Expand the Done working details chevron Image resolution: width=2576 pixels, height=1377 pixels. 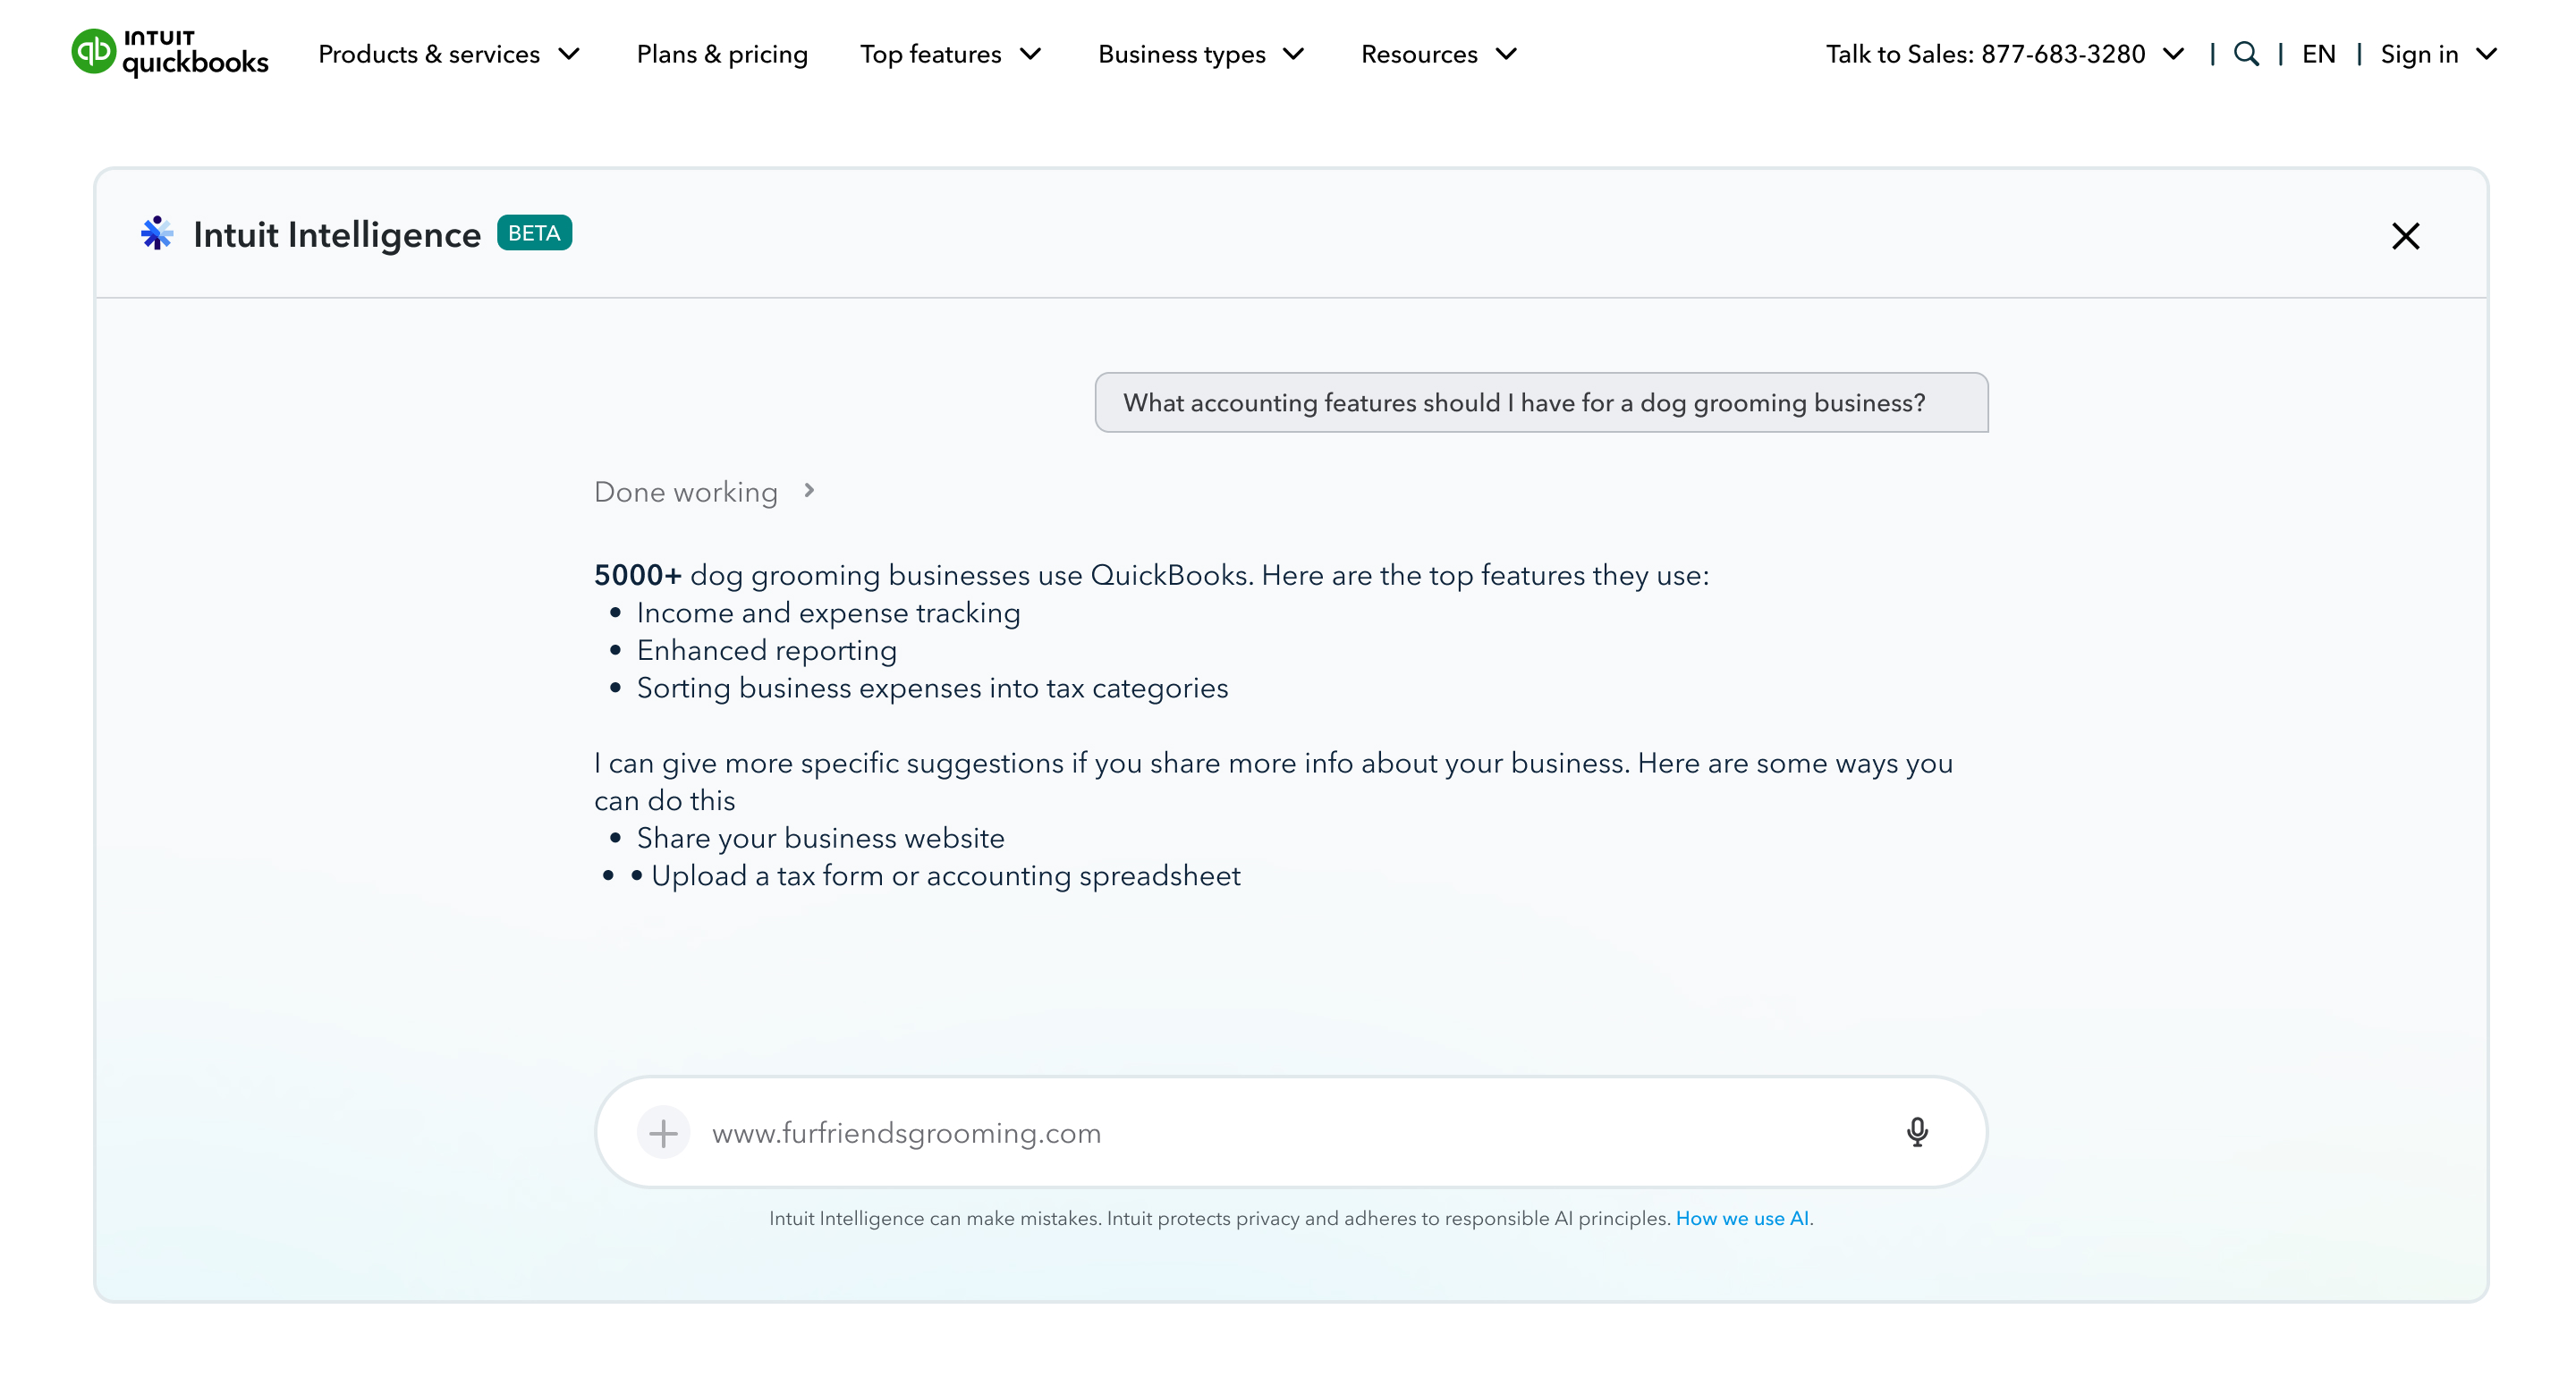coord(809,490)
